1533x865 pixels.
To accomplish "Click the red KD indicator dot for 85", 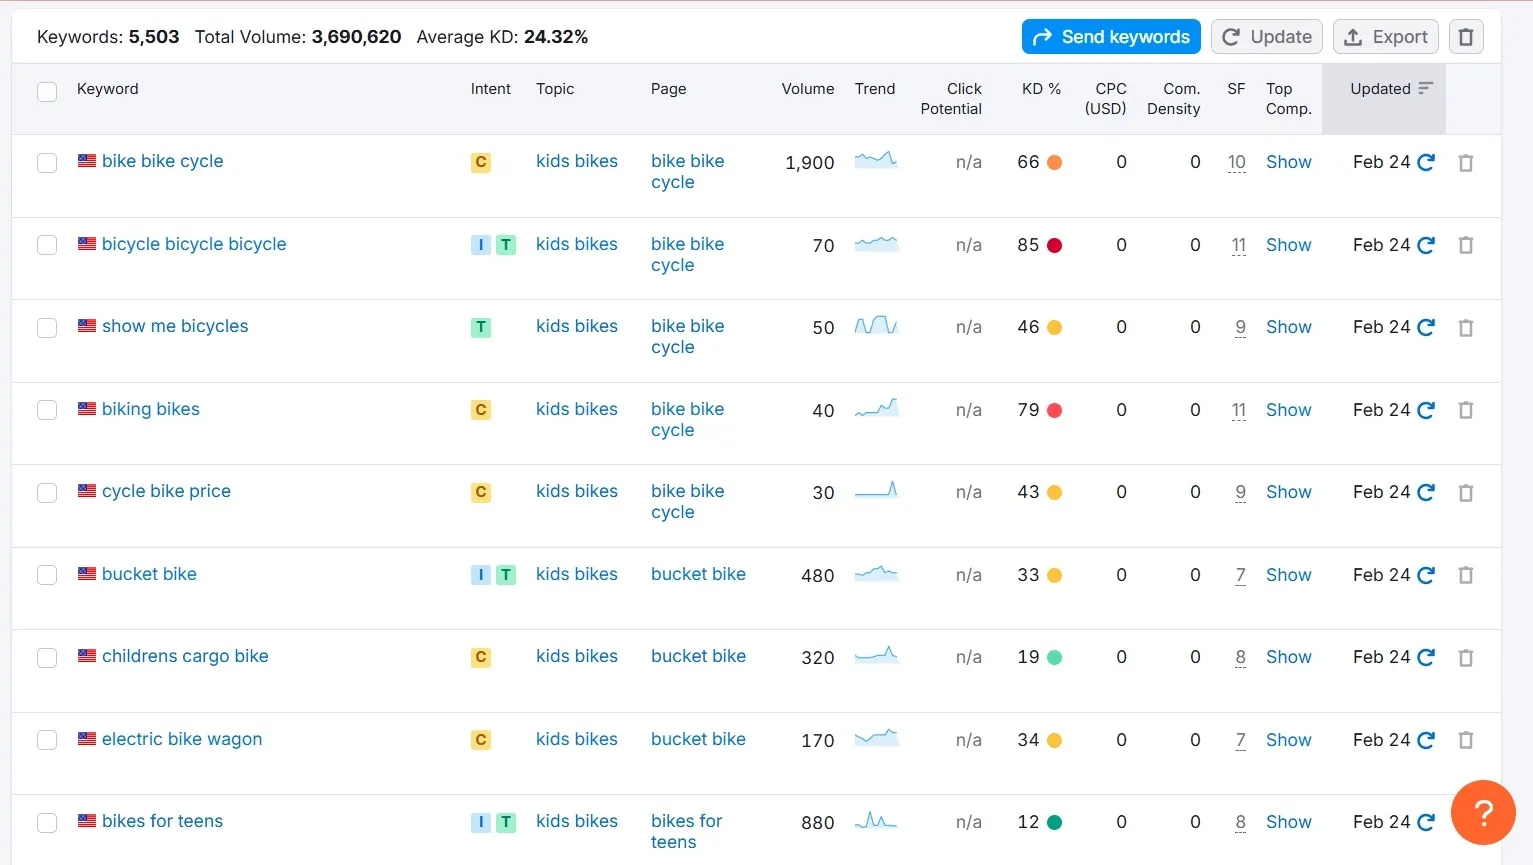I will click(1054, 245).
